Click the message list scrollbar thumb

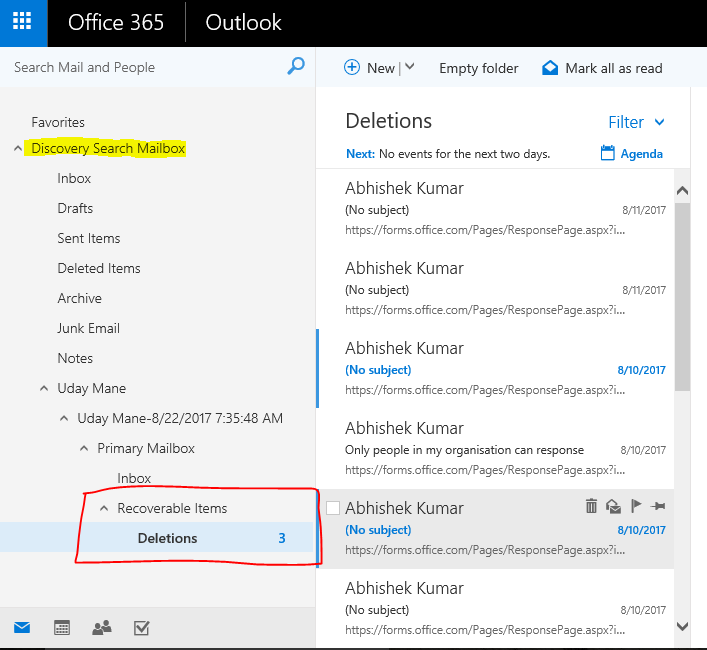click(682, 297)
